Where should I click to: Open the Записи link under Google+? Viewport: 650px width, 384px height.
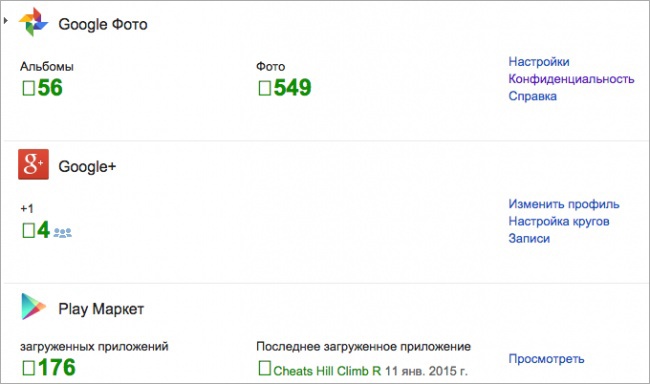pyautogui.click(x=529, y=239)
